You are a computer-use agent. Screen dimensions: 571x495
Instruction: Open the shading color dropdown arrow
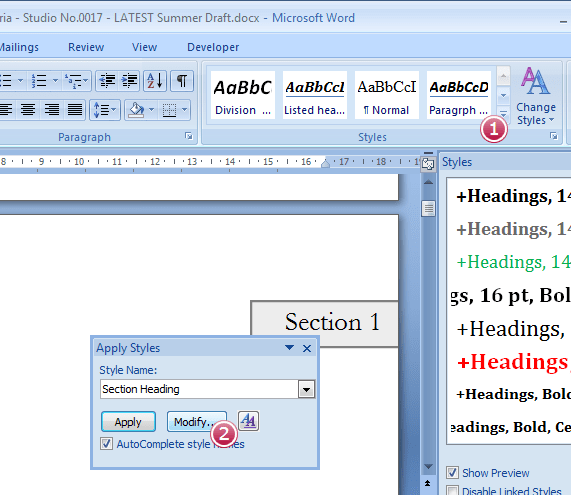(151, 110)
